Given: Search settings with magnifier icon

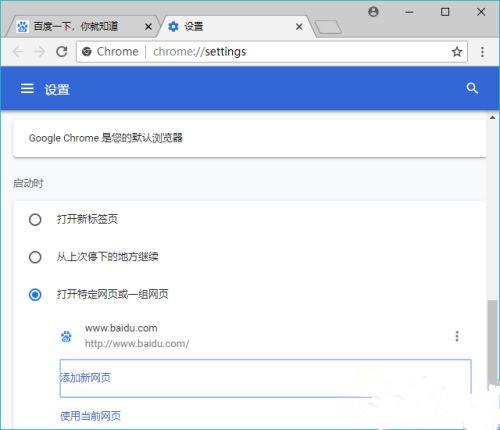Looking at the screenshot, I should (472, 88).
